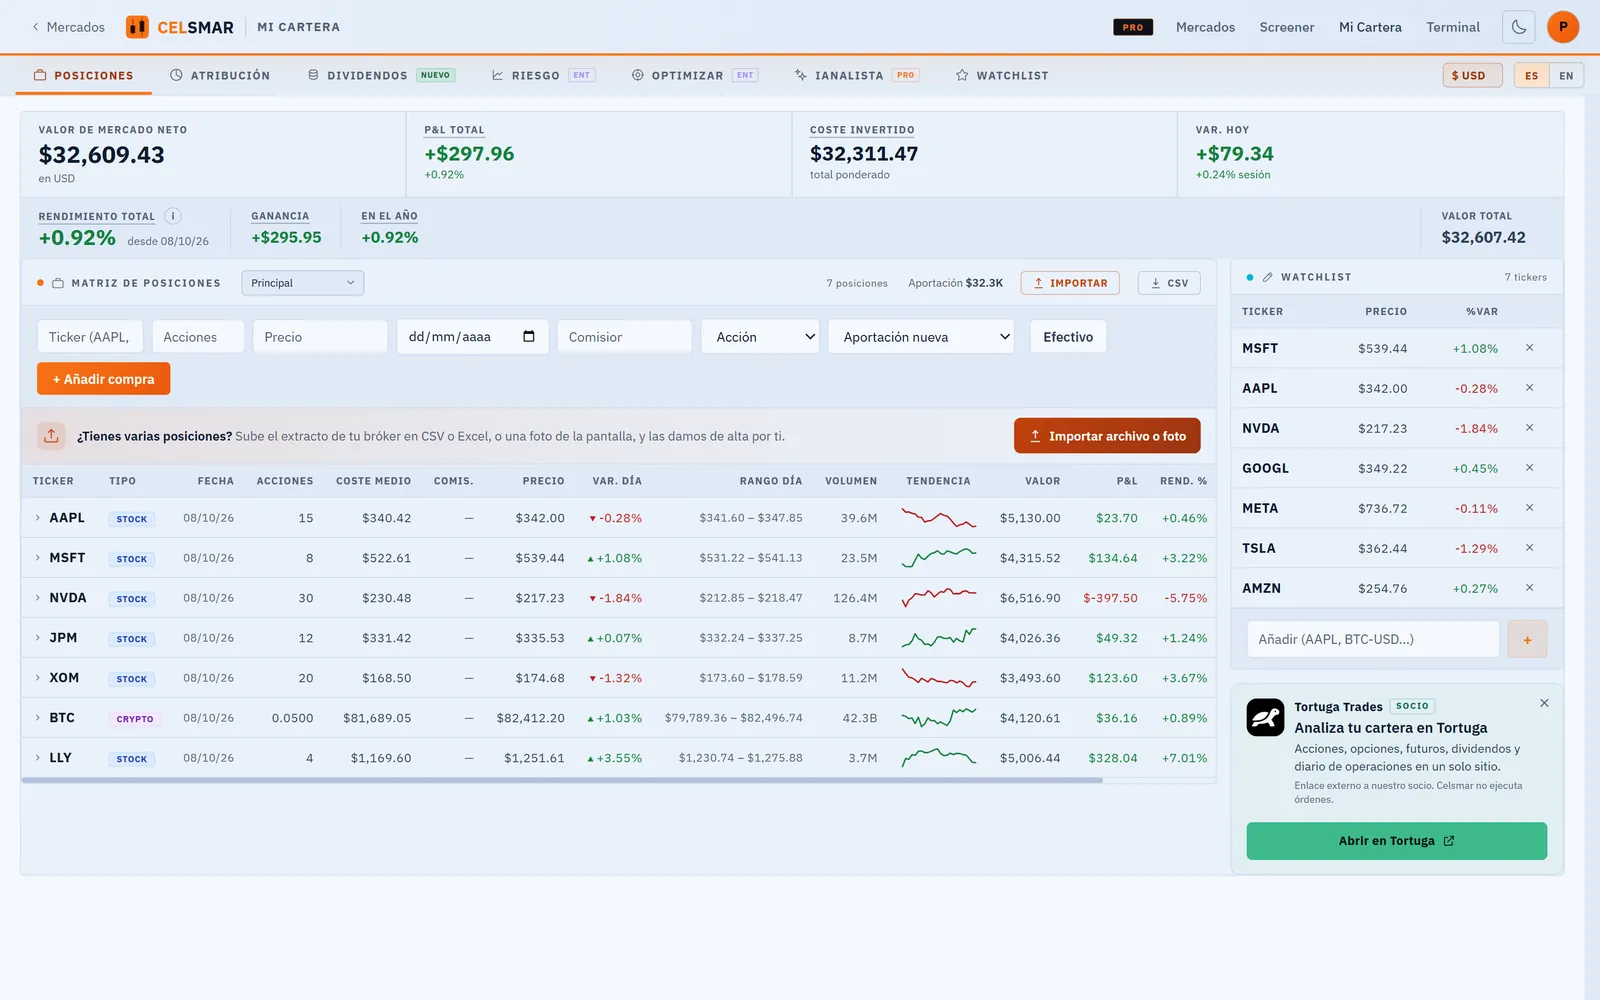The width and height of the screenshot is (1600, 1000).
Task: Go to the Optimizar tab
Action: pos(694,76)
